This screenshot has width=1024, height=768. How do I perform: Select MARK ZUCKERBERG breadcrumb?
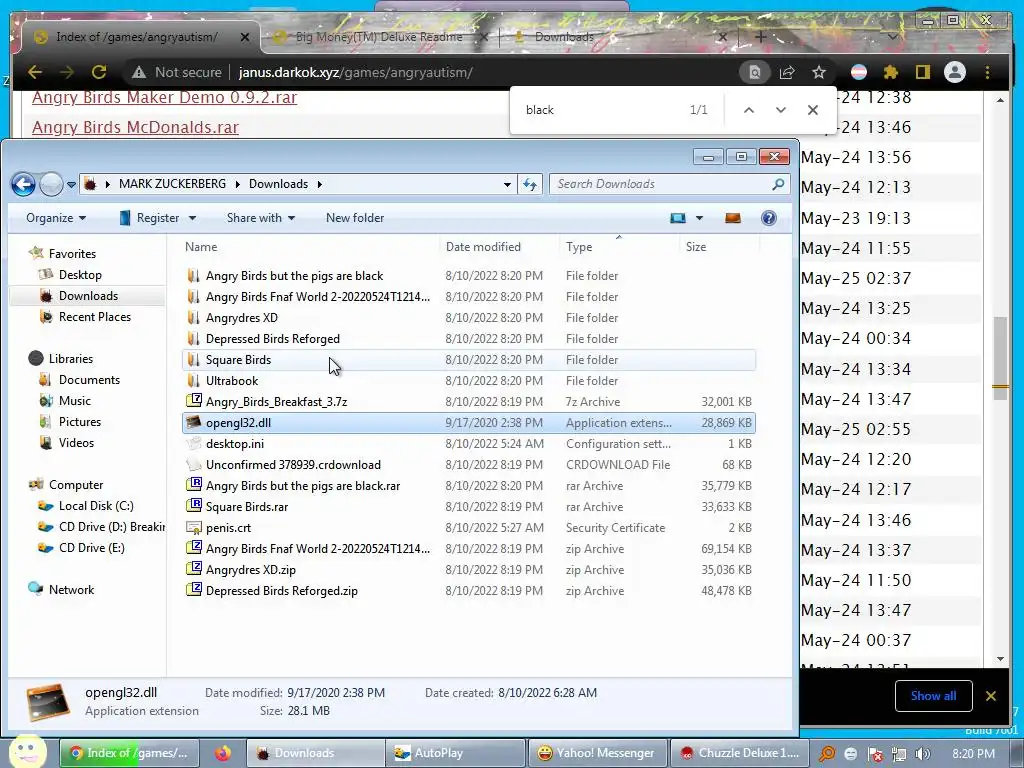(x=172, y=184)
